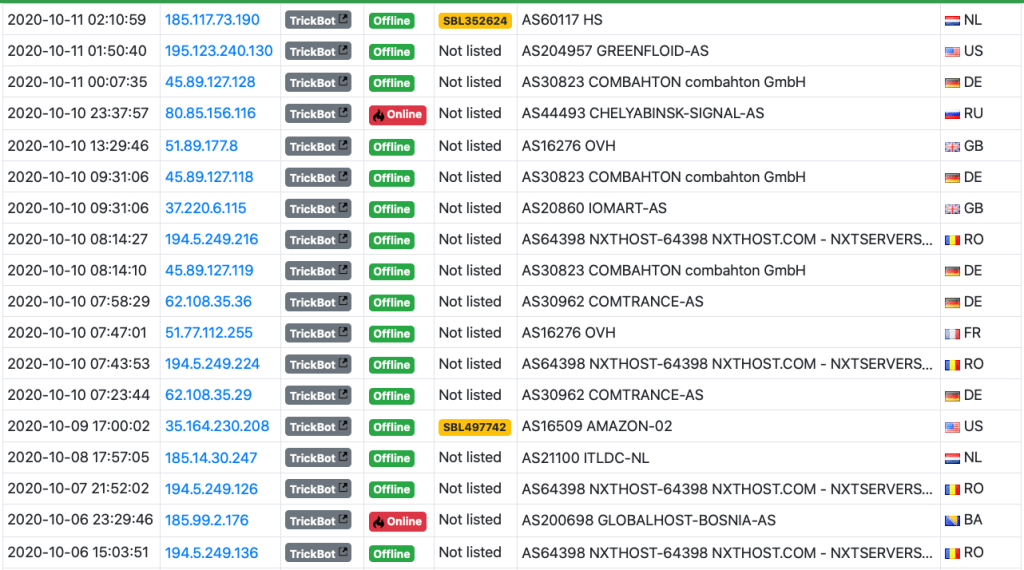Click the France flag next to FR
The height and width of the screenshot is (570, 1024).
point(952,334)
